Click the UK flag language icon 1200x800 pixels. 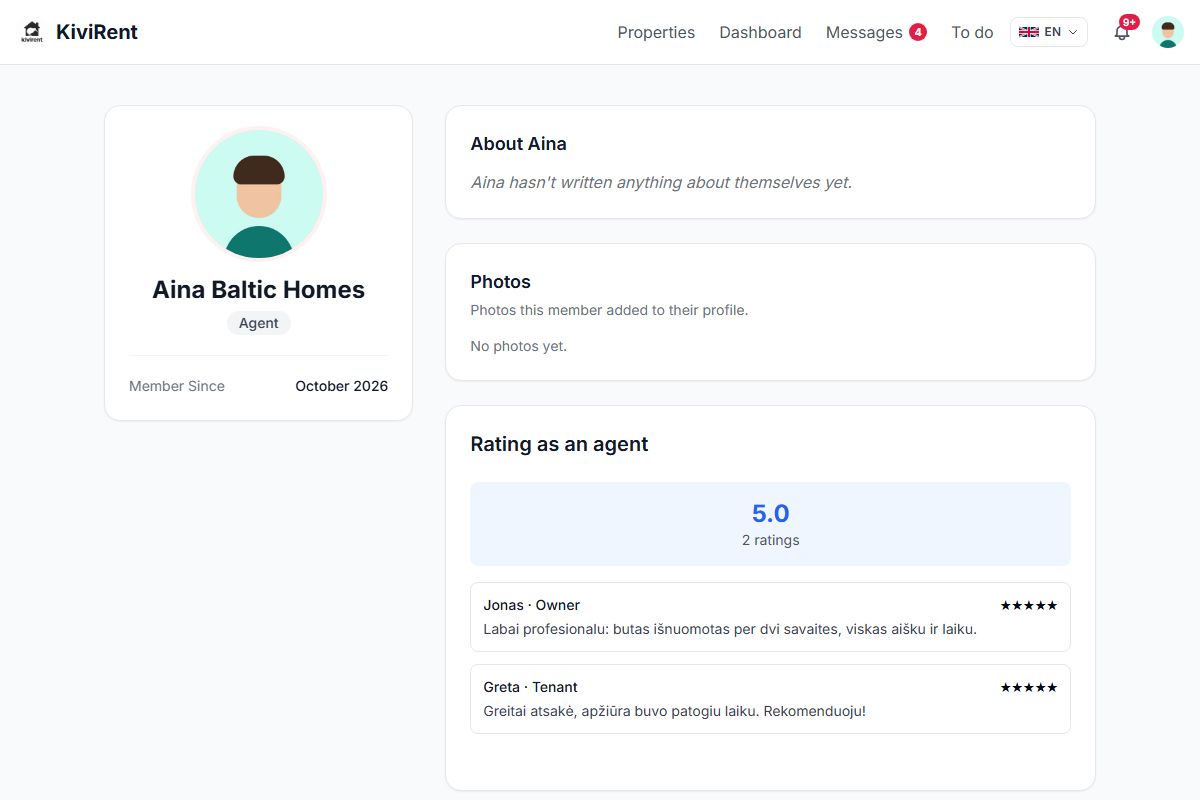tap(1028, 32)
